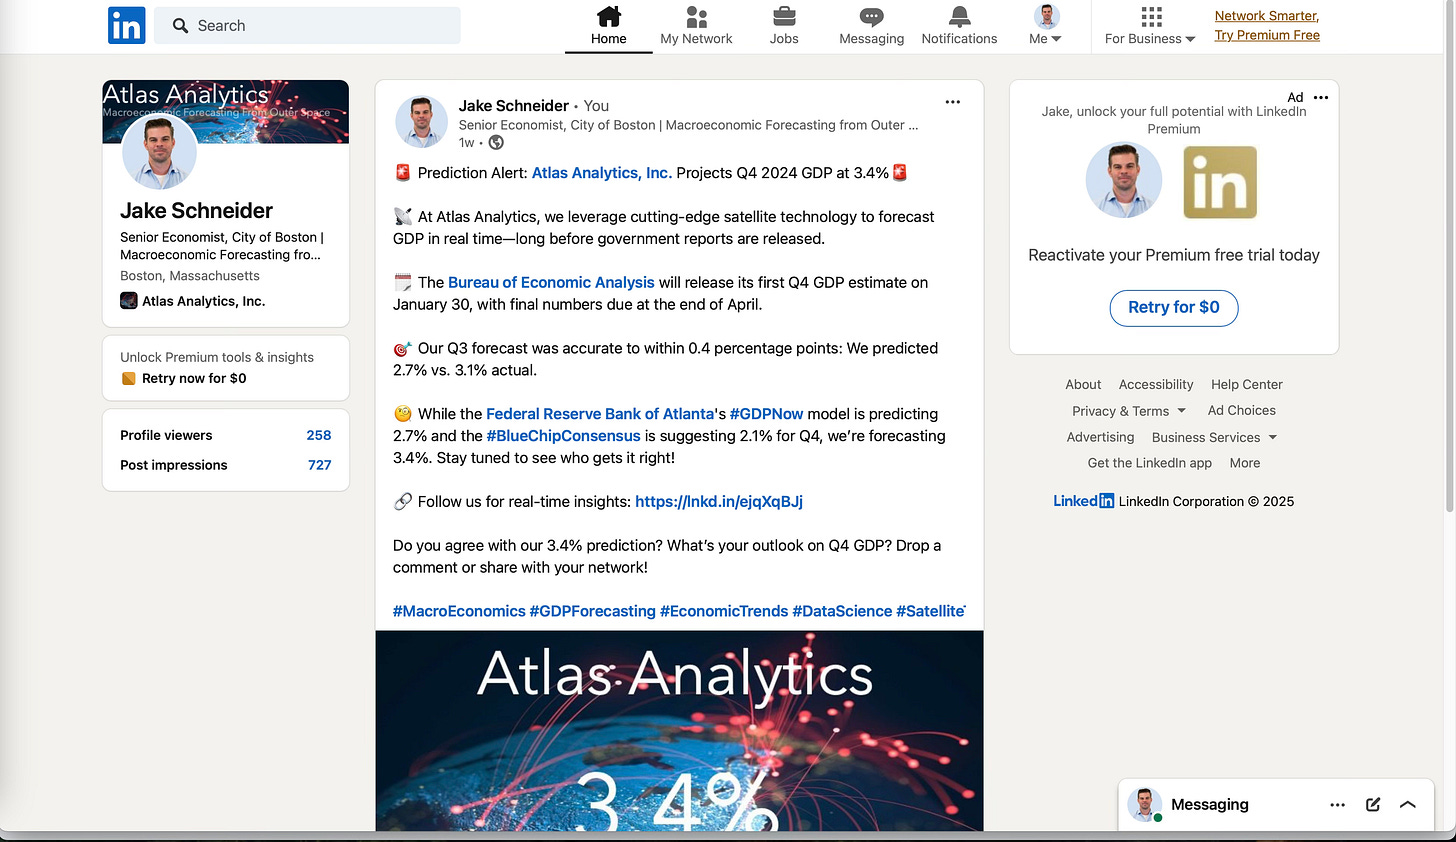Click Messaging overlay three-dot options
Image resolution: width=1456 pixels, height=842 pixels.
(1338, 805)
